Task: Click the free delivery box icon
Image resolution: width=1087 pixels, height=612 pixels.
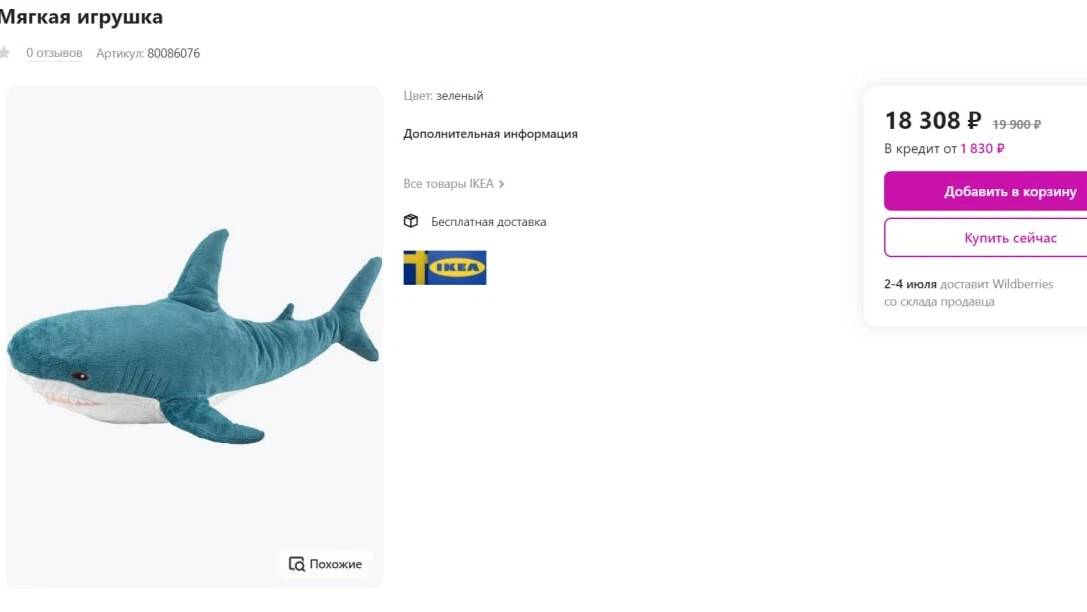Action: (x=411, y=221)
